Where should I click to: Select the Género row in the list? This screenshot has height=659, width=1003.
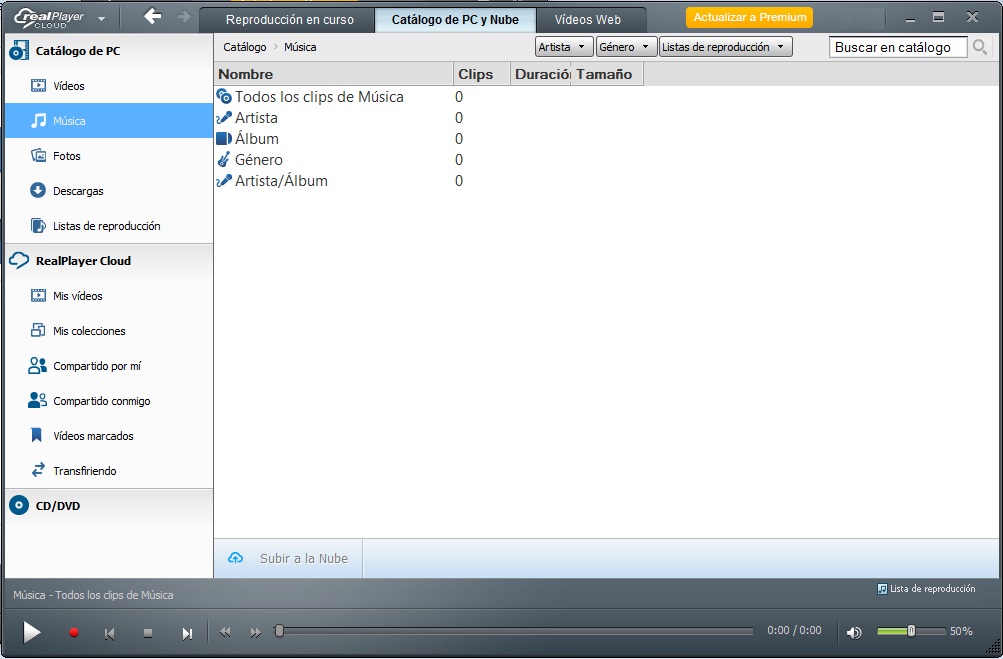pos(429,160)
